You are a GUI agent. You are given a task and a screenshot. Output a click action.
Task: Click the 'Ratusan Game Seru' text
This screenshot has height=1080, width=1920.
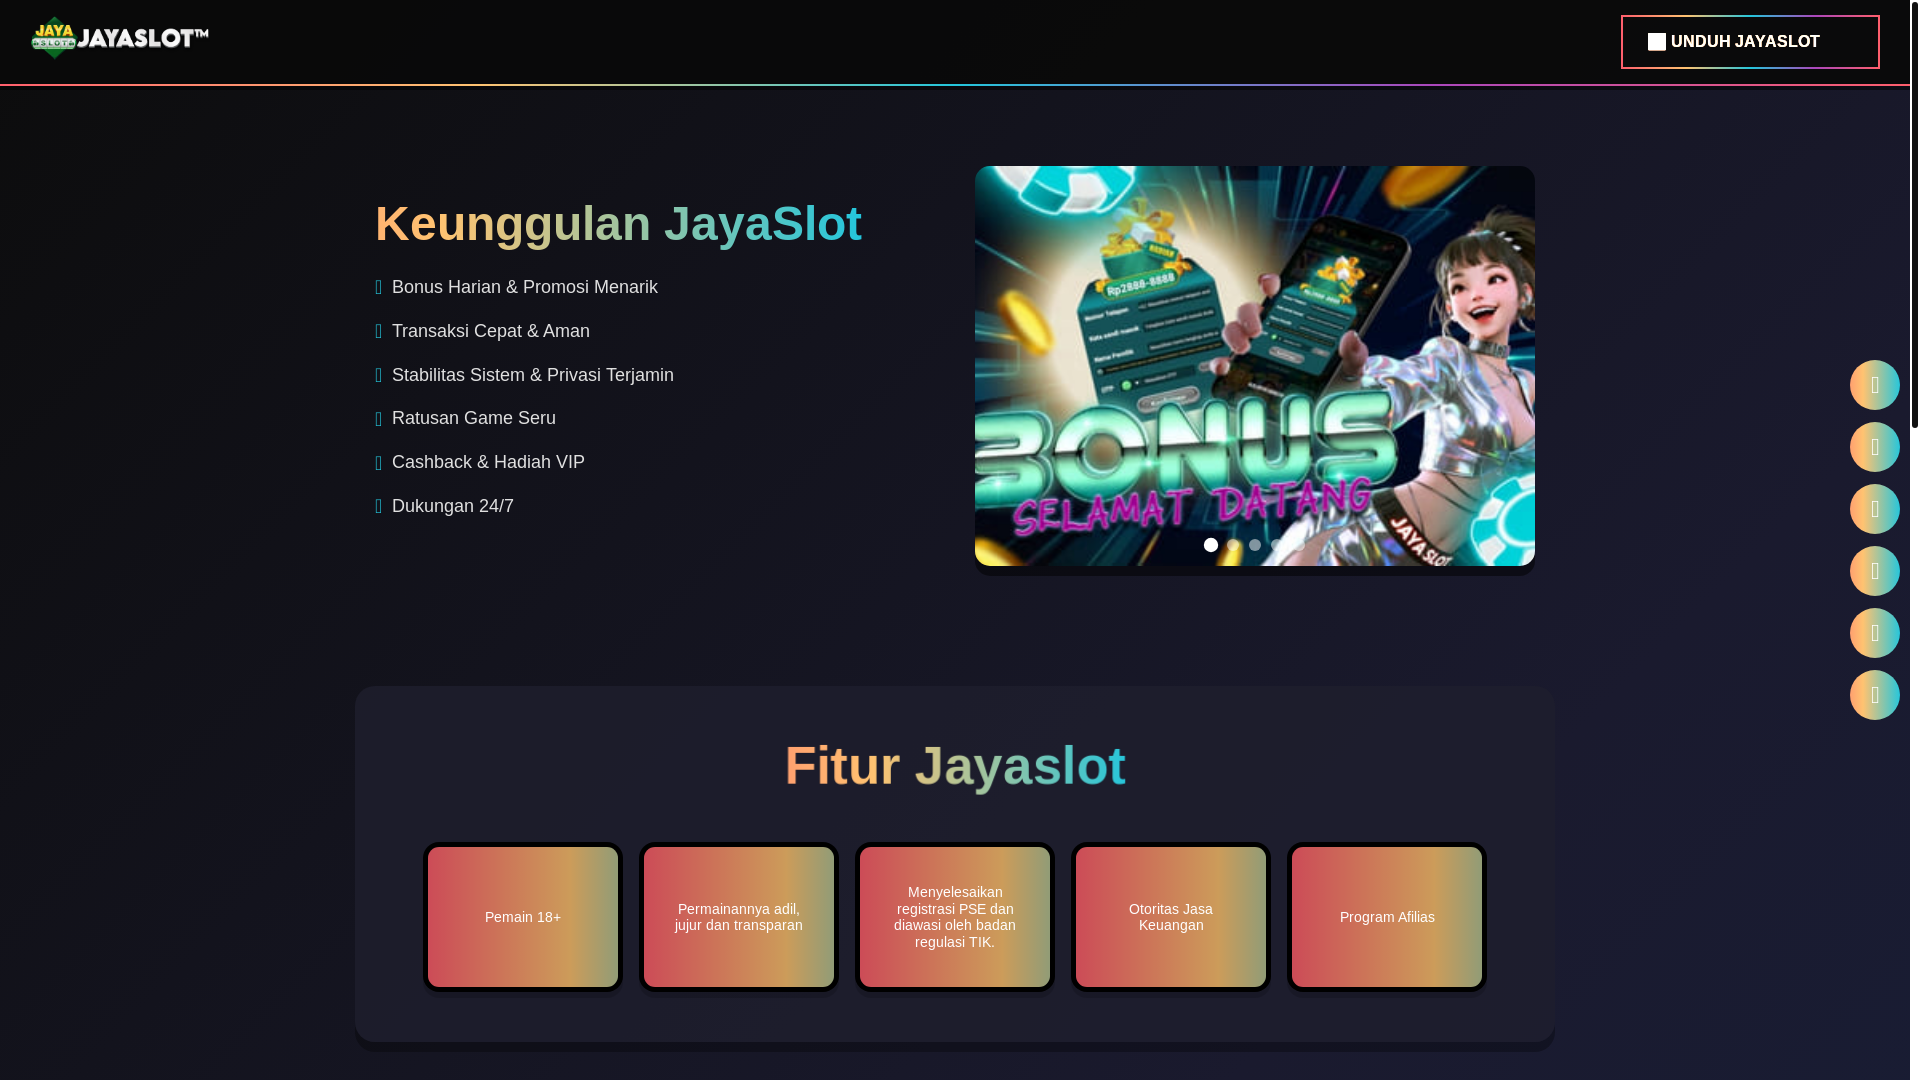474,418
